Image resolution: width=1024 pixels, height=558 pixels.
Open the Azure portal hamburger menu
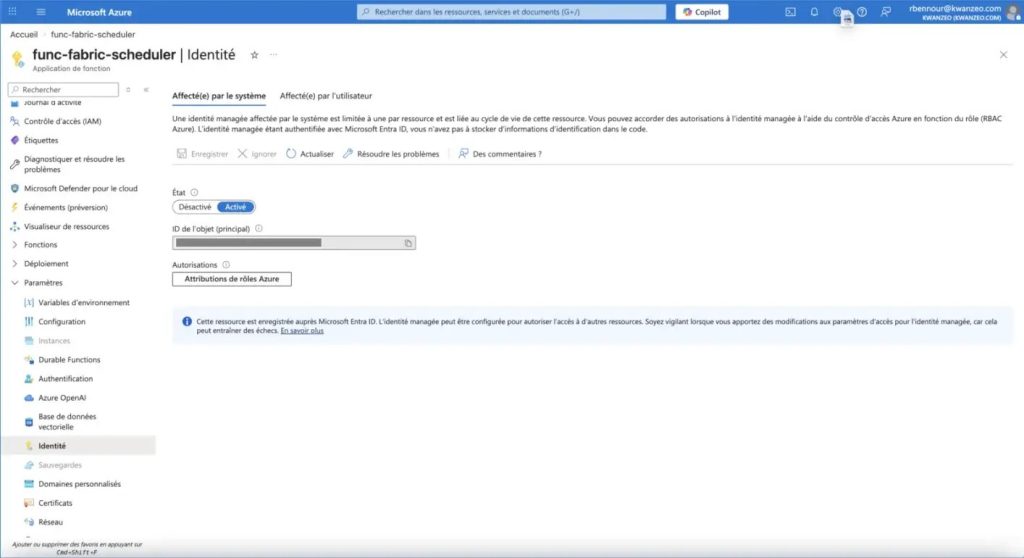[x=40, y=12]
